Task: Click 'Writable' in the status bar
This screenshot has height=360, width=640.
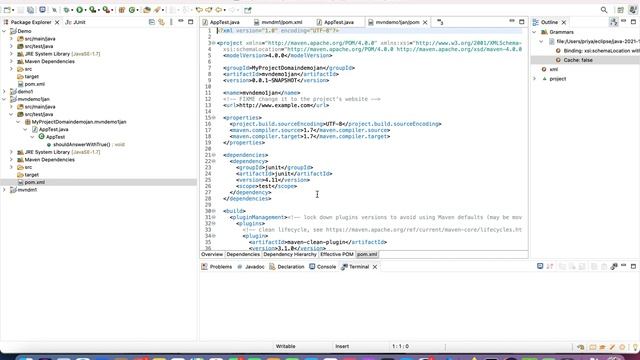Action: pyautogui.click(x=285, y=346)
